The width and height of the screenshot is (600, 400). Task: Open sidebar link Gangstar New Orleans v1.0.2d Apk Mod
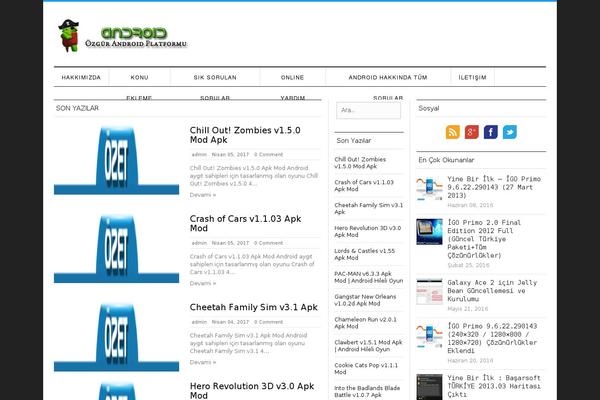pos(365,300)
